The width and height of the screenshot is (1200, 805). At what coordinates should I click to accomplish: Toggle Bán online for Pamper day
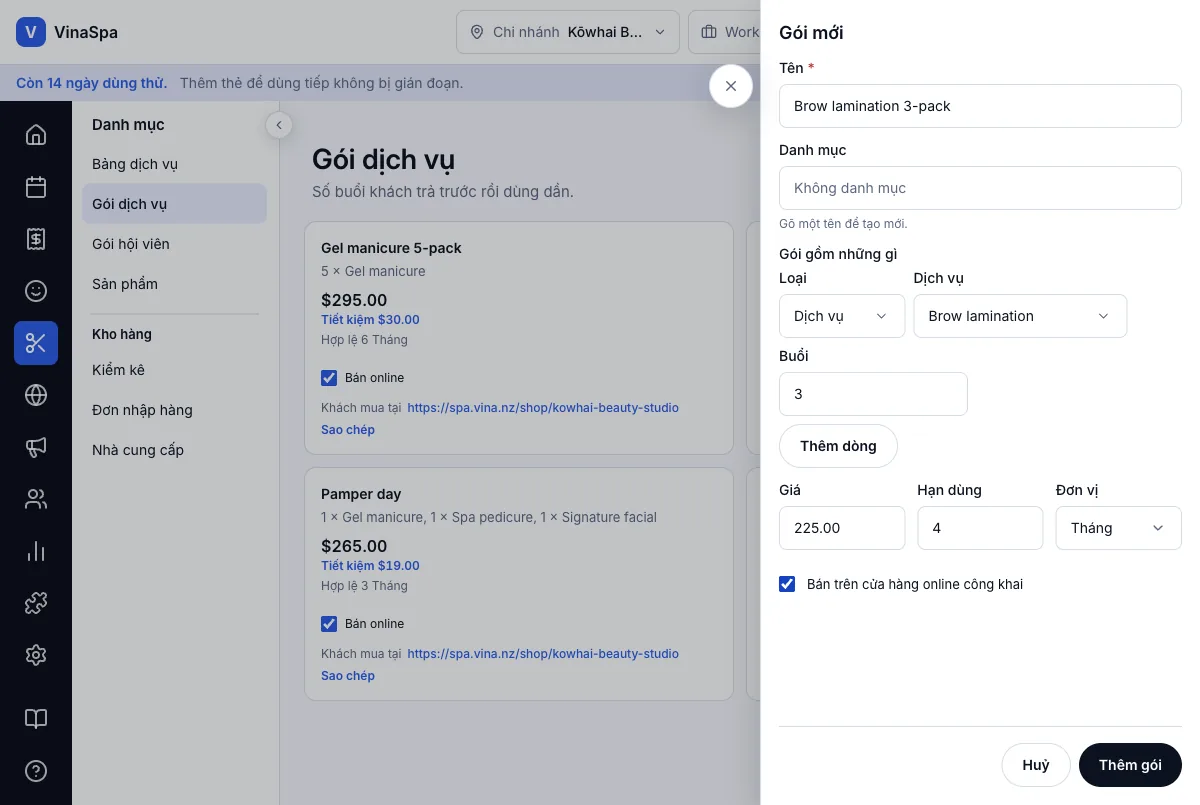click(329, 624)
